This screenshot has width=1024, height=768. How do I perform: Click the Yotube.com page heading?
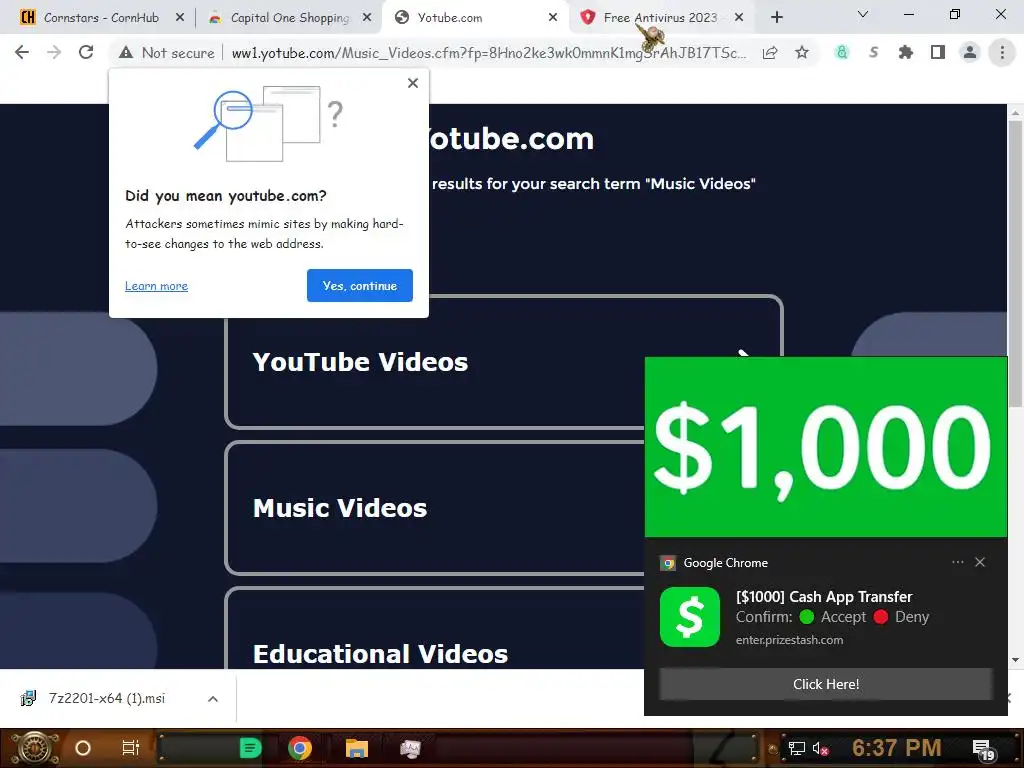click(509, 138)
